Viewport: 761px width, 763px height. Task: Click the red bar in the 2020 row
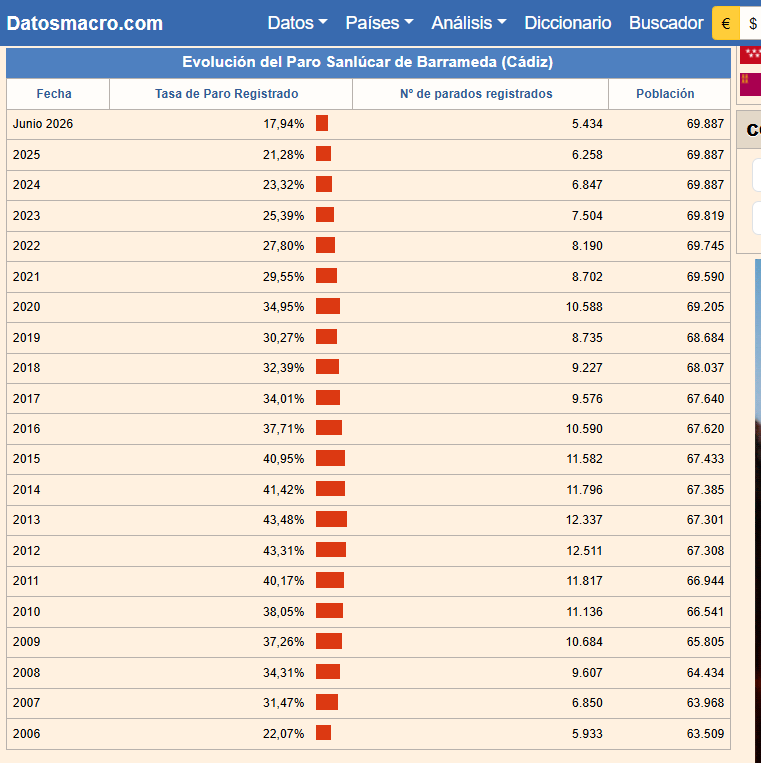328,306
